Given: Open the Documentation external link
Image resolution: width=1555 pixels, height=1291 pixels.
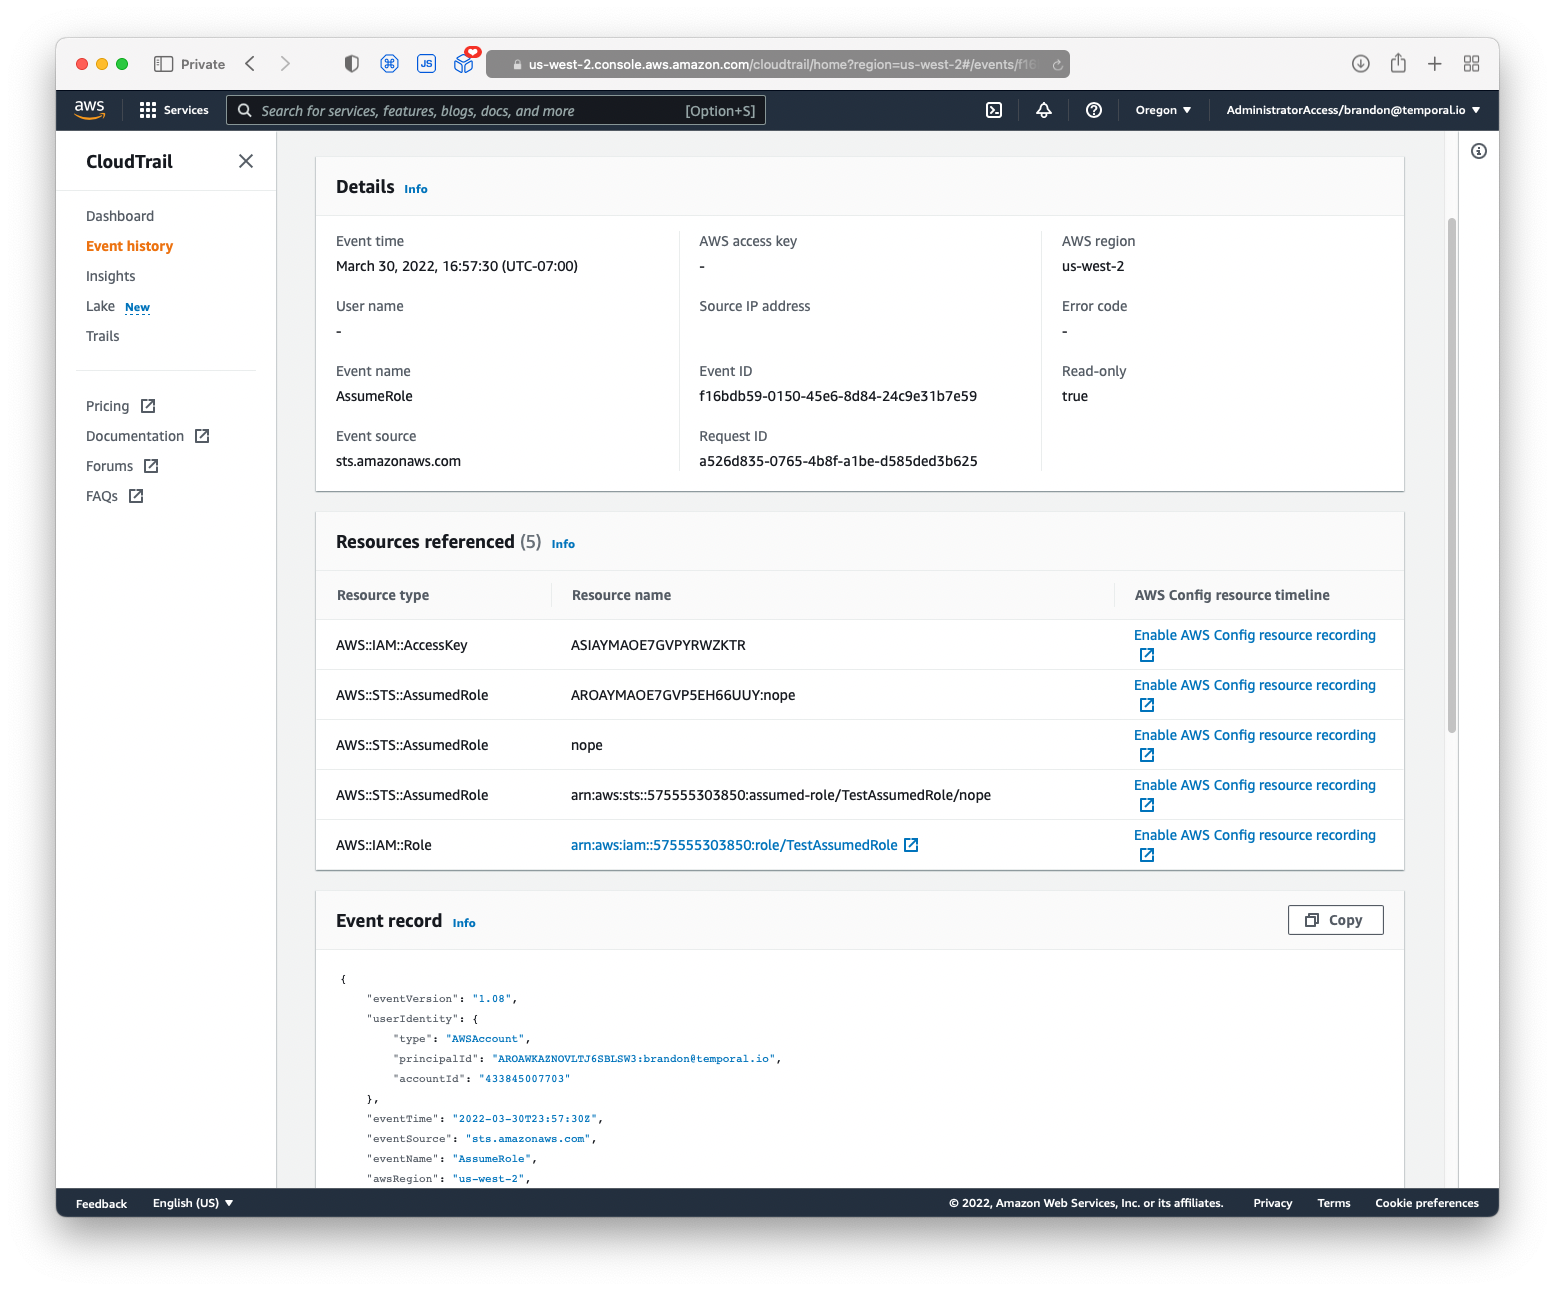Looking at the screenshot, I should click(x=147, y=436).
